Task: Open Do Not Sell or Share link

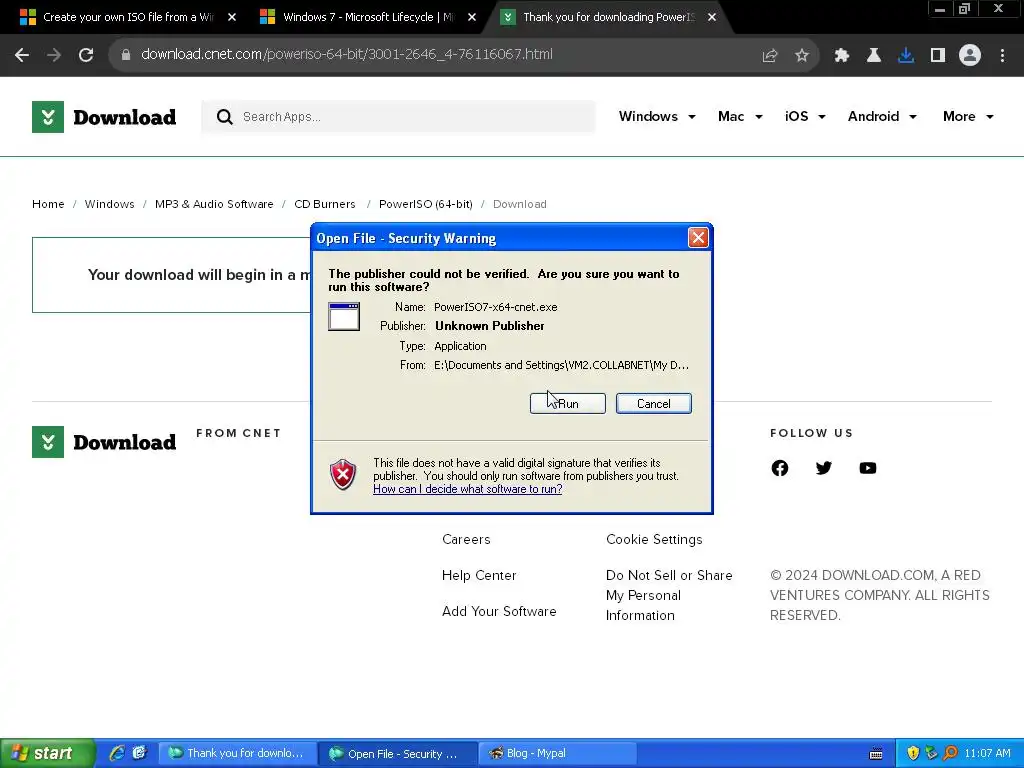Action: click(669, 595)
